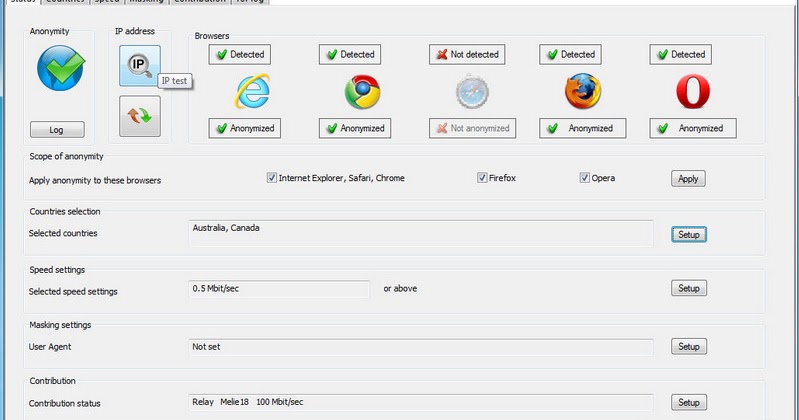
Task: Click the 'Selected speed settings' label
Action: [73, 292]
